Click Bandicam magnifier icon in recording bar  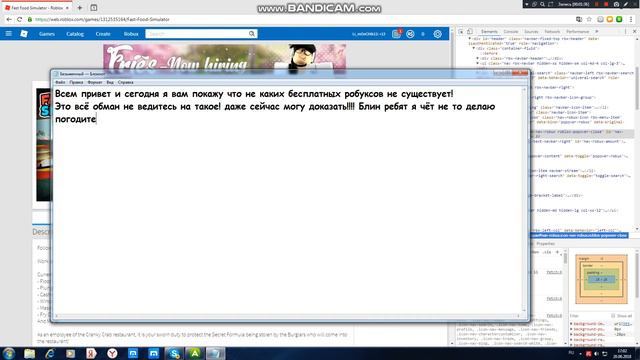[542, 4]
